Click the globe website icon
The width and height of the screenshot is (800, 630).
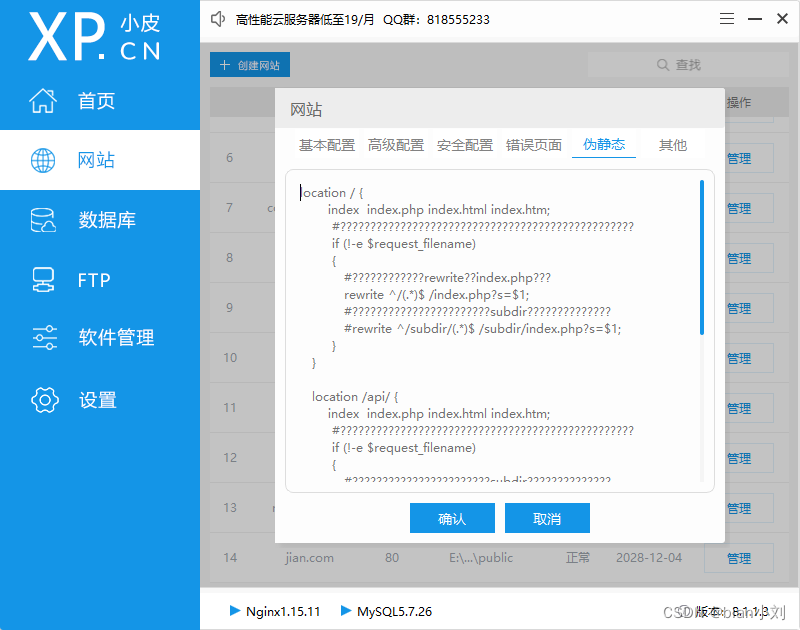pos(43,160)
